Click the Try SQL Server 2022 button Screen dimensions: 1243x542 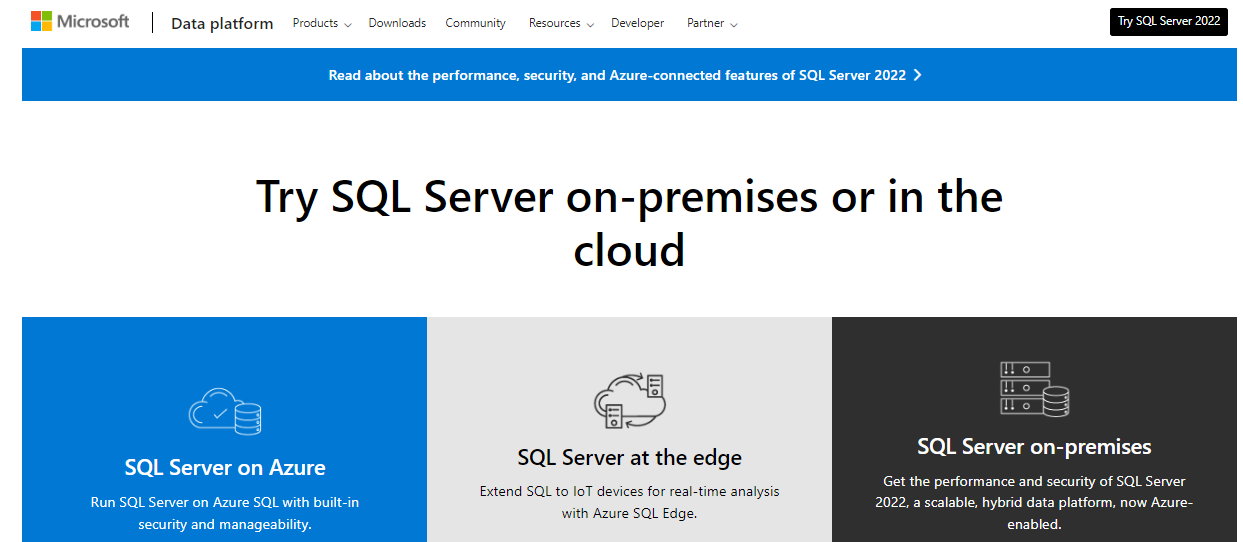tap(1168, 21)
